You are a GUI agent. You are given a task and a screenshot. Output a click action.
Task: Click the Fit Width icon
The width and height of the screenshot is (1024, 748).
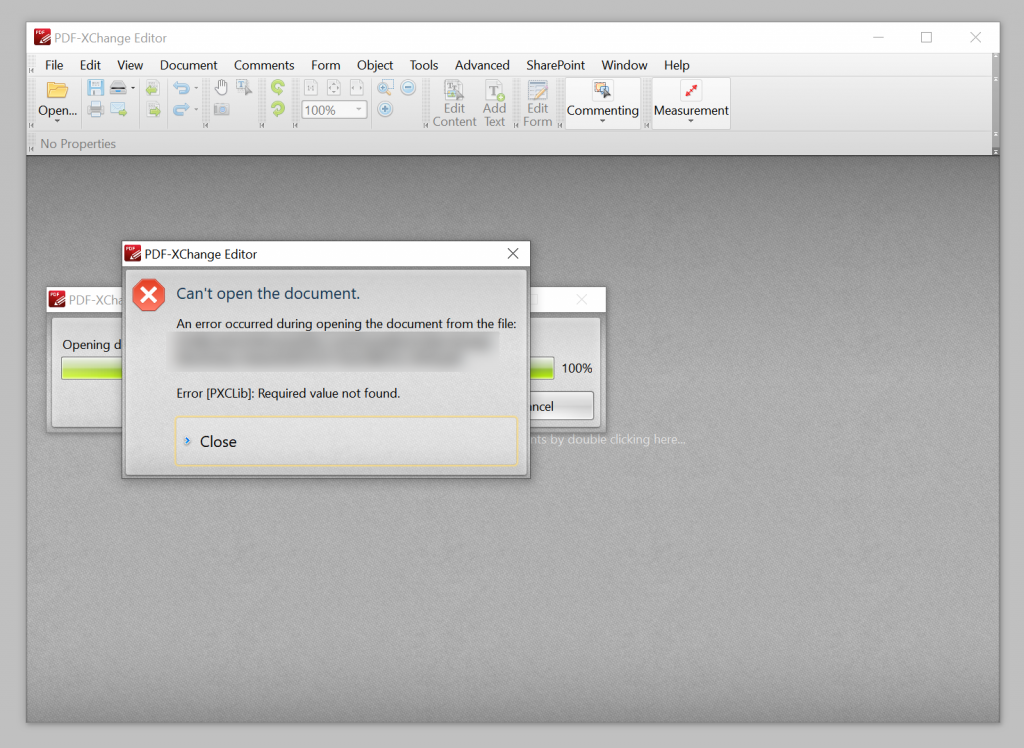(357, 88)
